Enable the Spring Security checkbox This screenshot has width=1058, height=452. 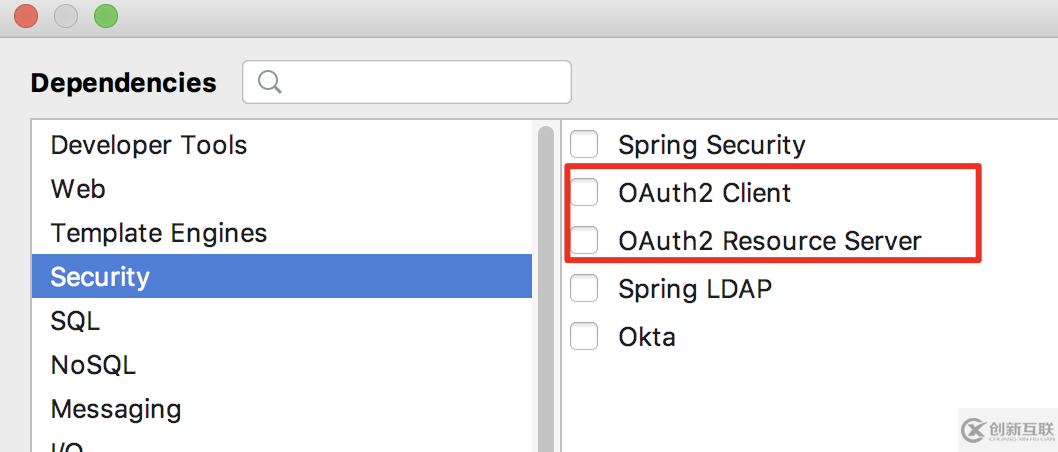pos(584,144)
